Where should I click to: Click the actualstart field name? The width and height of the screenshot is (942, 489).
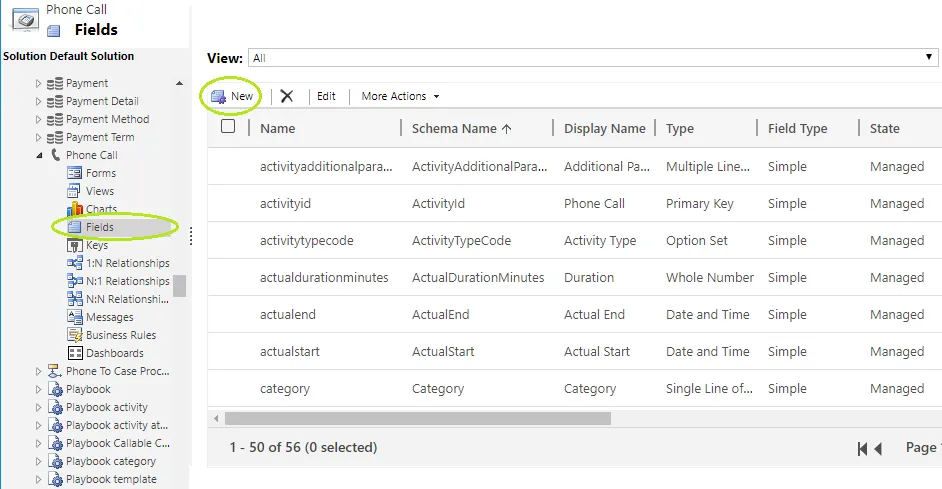click(290, 351)
